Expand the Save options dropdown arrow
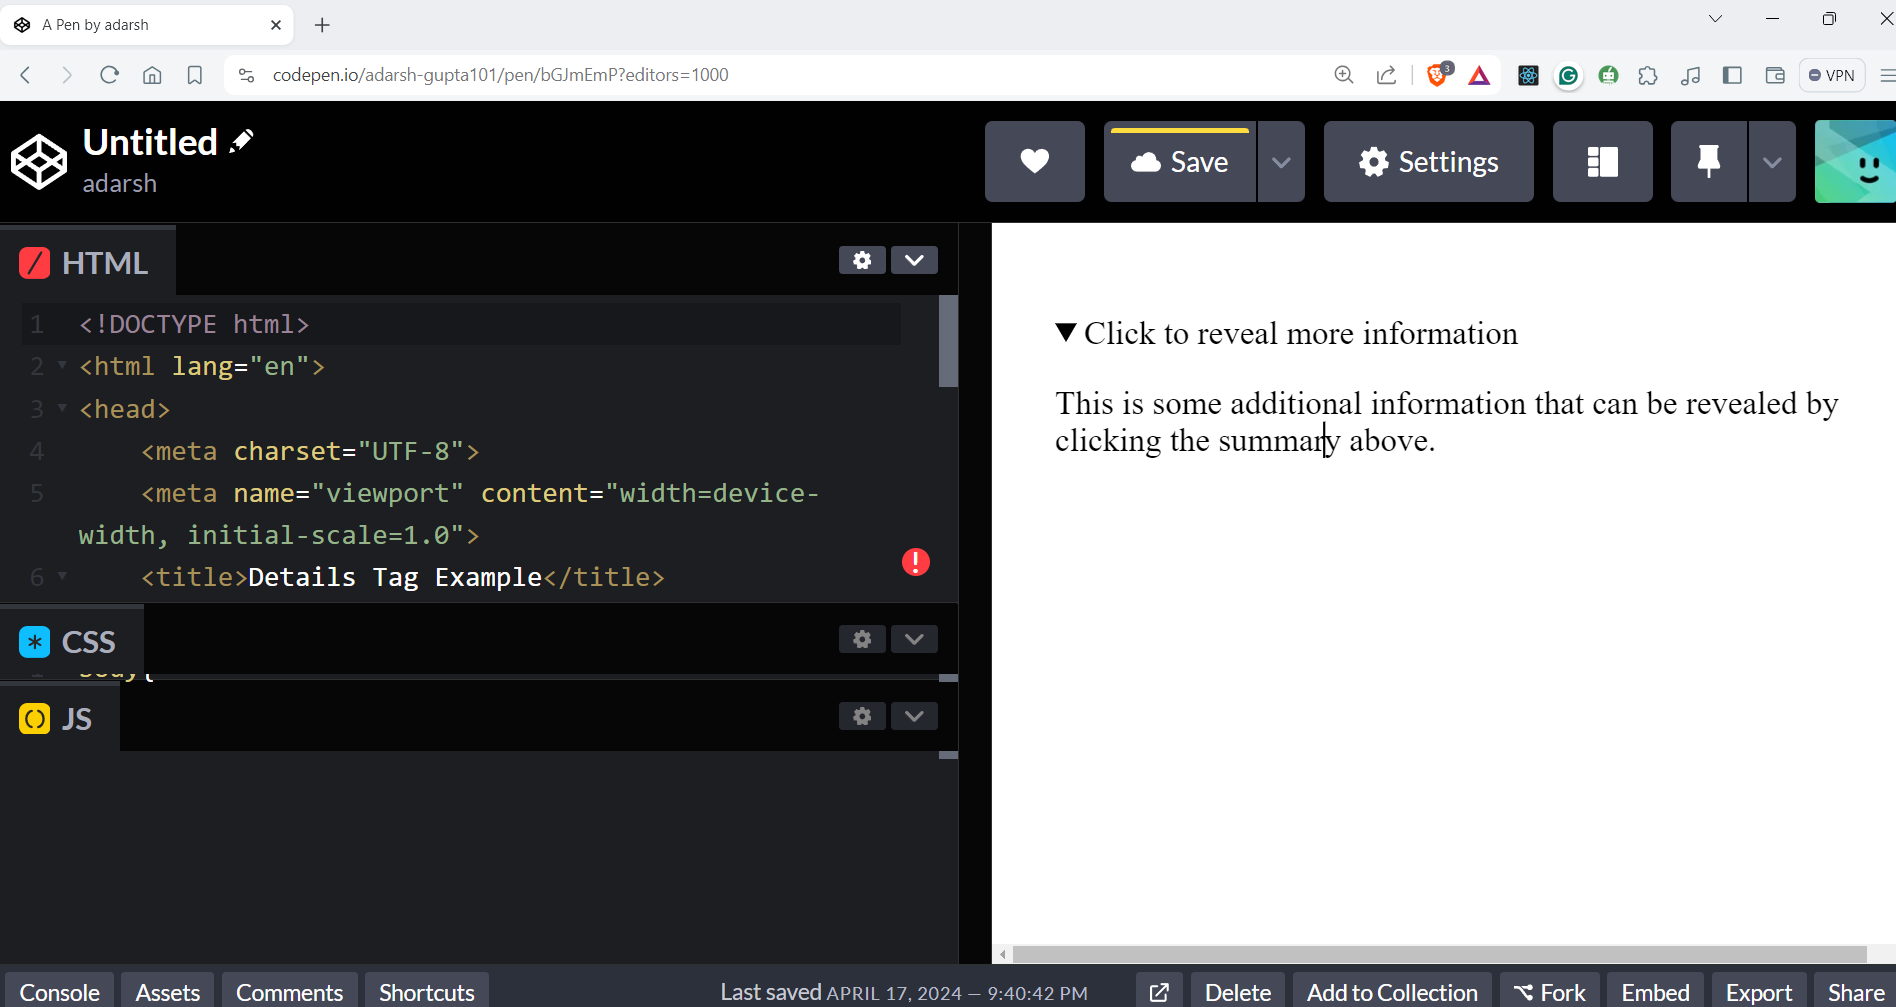 click(x=1281, y=162)
